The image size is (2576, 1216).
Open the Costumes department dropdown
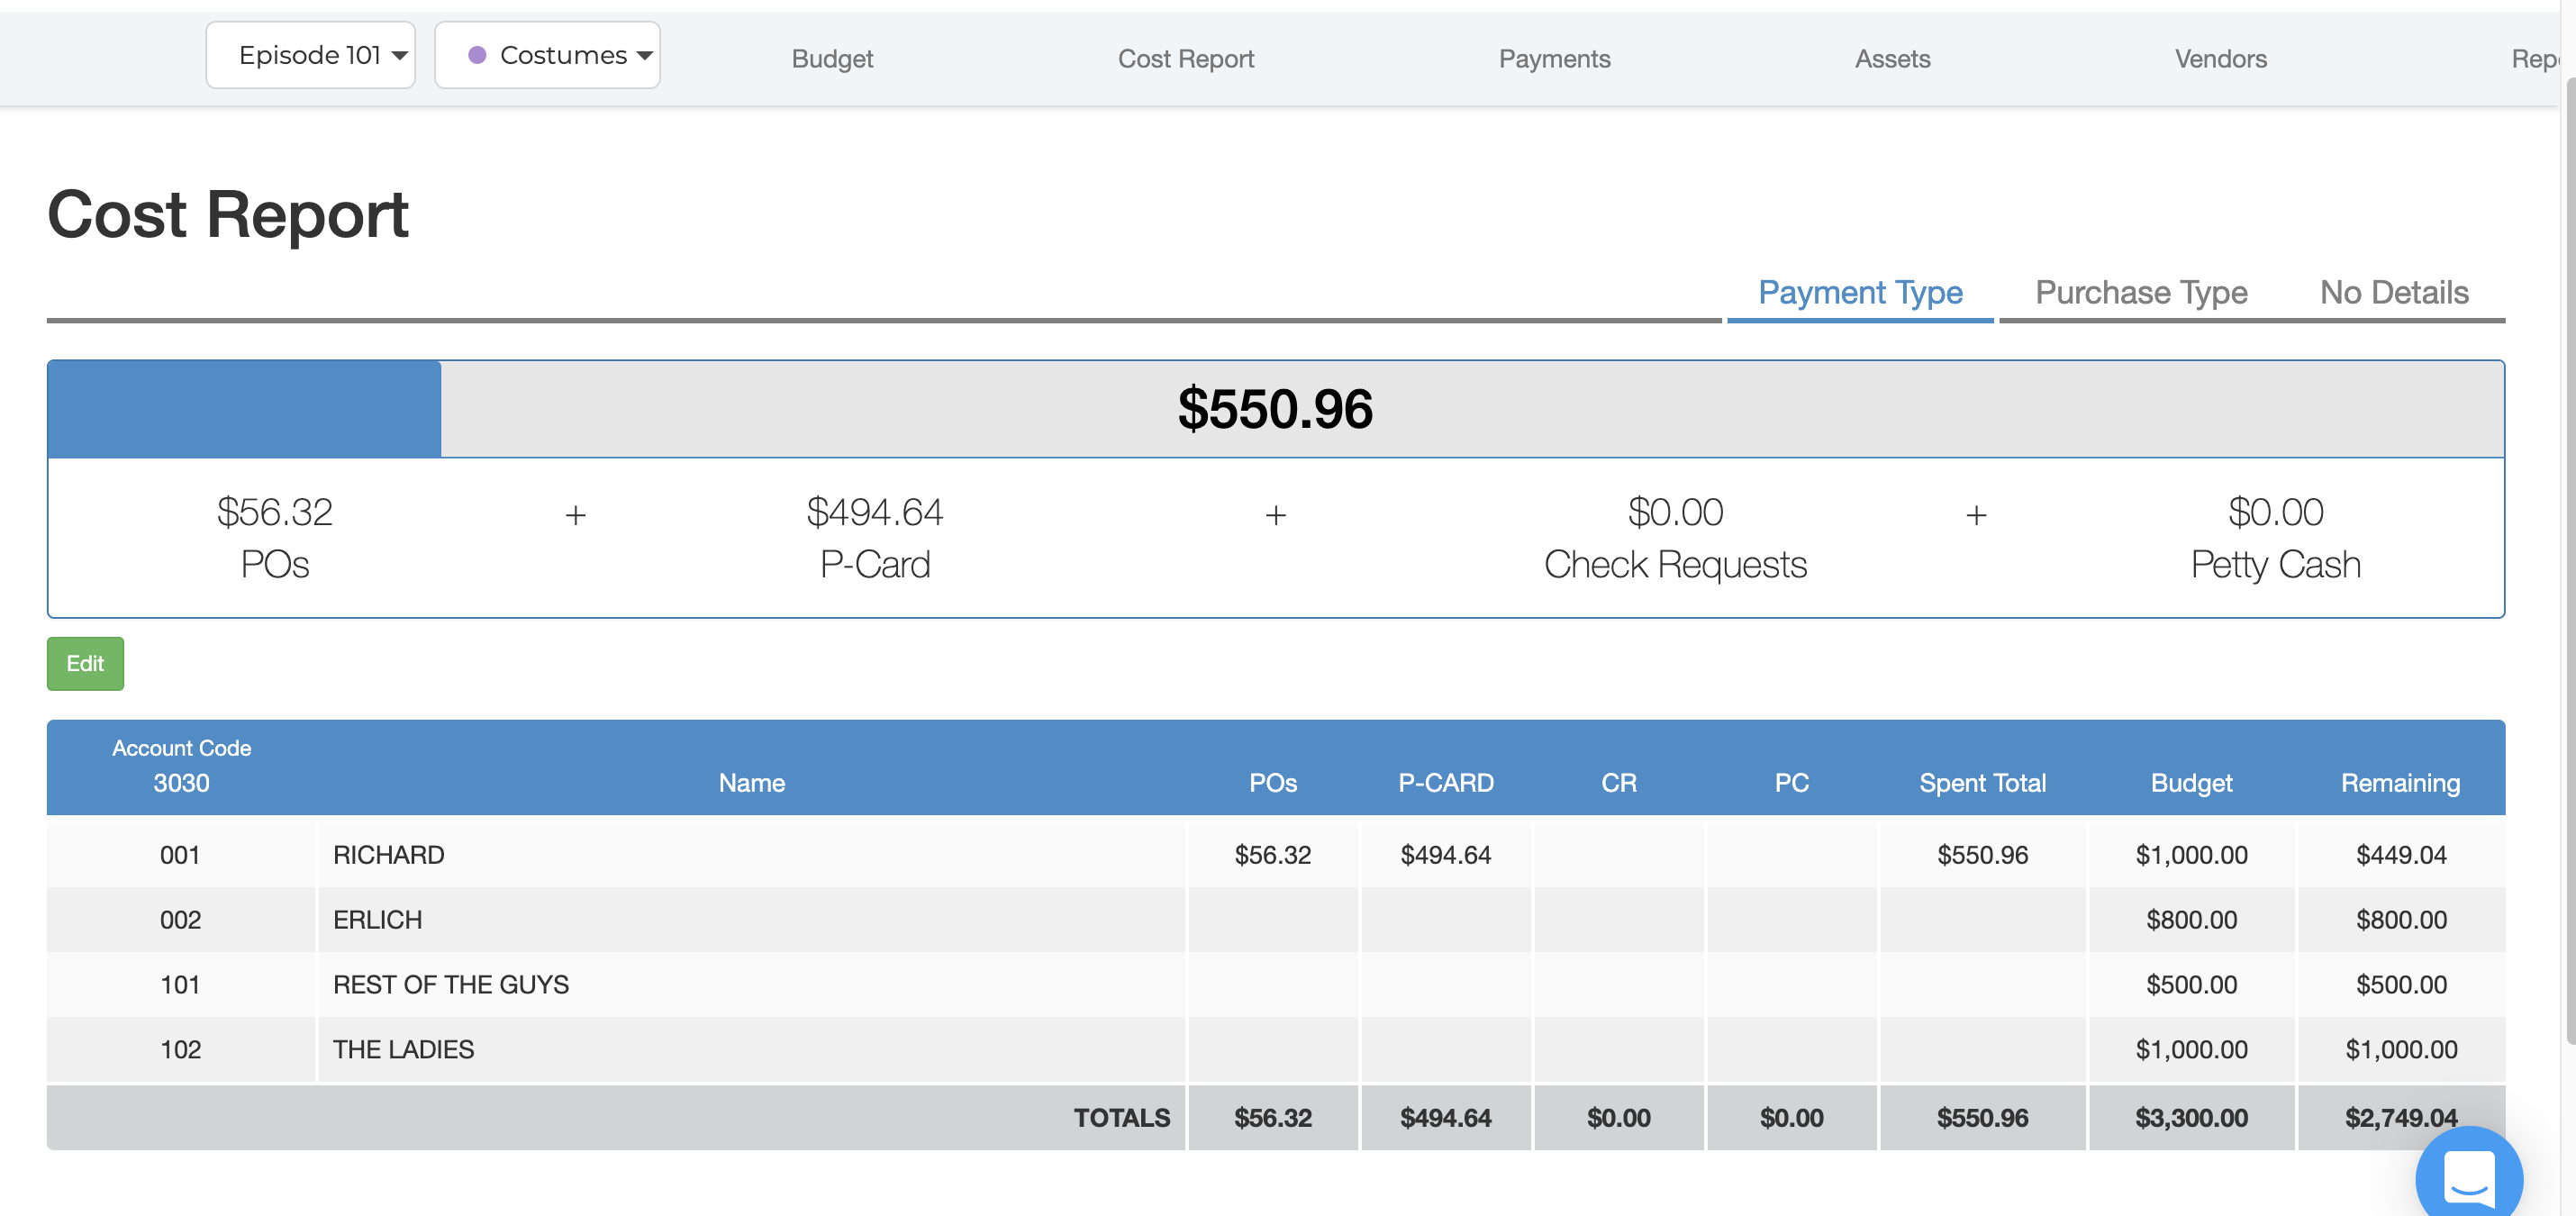[547, 55]
